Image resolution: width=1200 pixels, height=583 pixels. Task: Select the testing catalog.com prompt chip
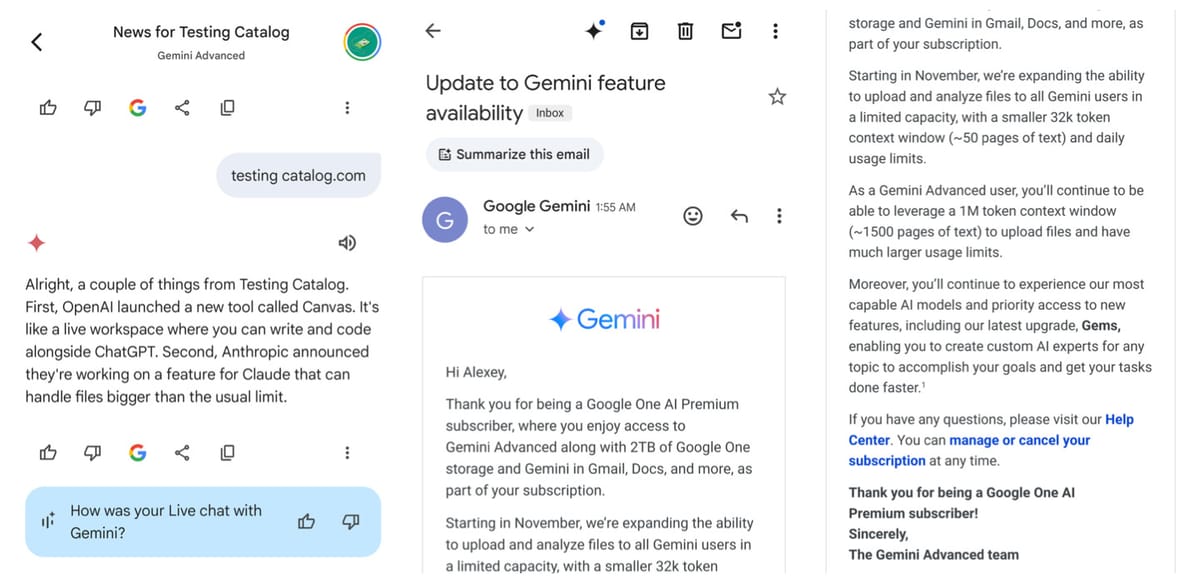click(x=298, y=174)
